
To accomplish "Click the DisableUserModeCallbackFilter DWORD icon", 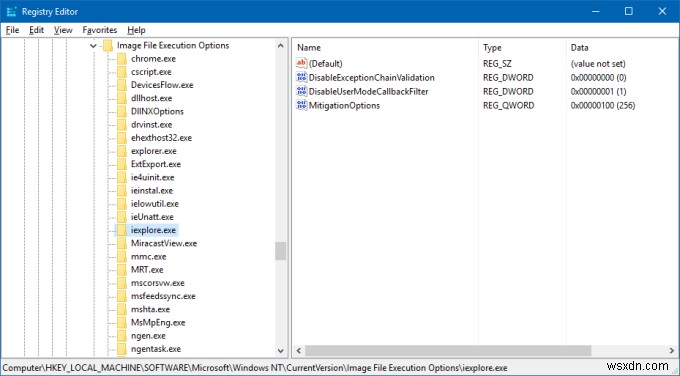I will (301, 91).
